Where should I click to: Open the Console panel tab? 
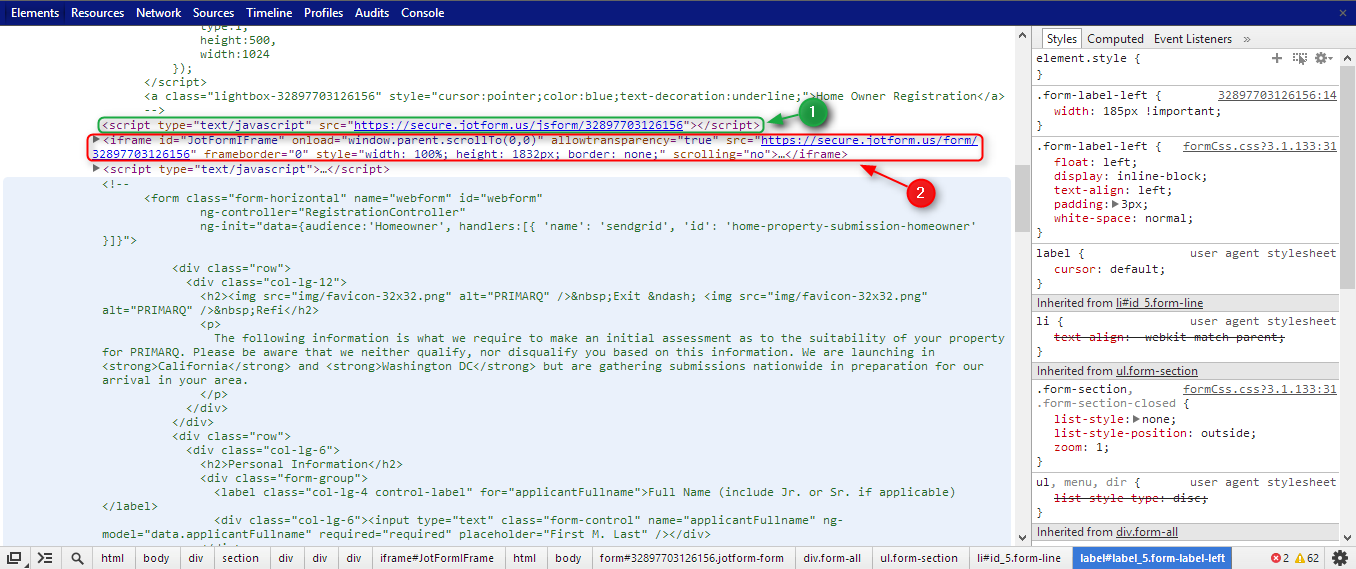[423, 13]
